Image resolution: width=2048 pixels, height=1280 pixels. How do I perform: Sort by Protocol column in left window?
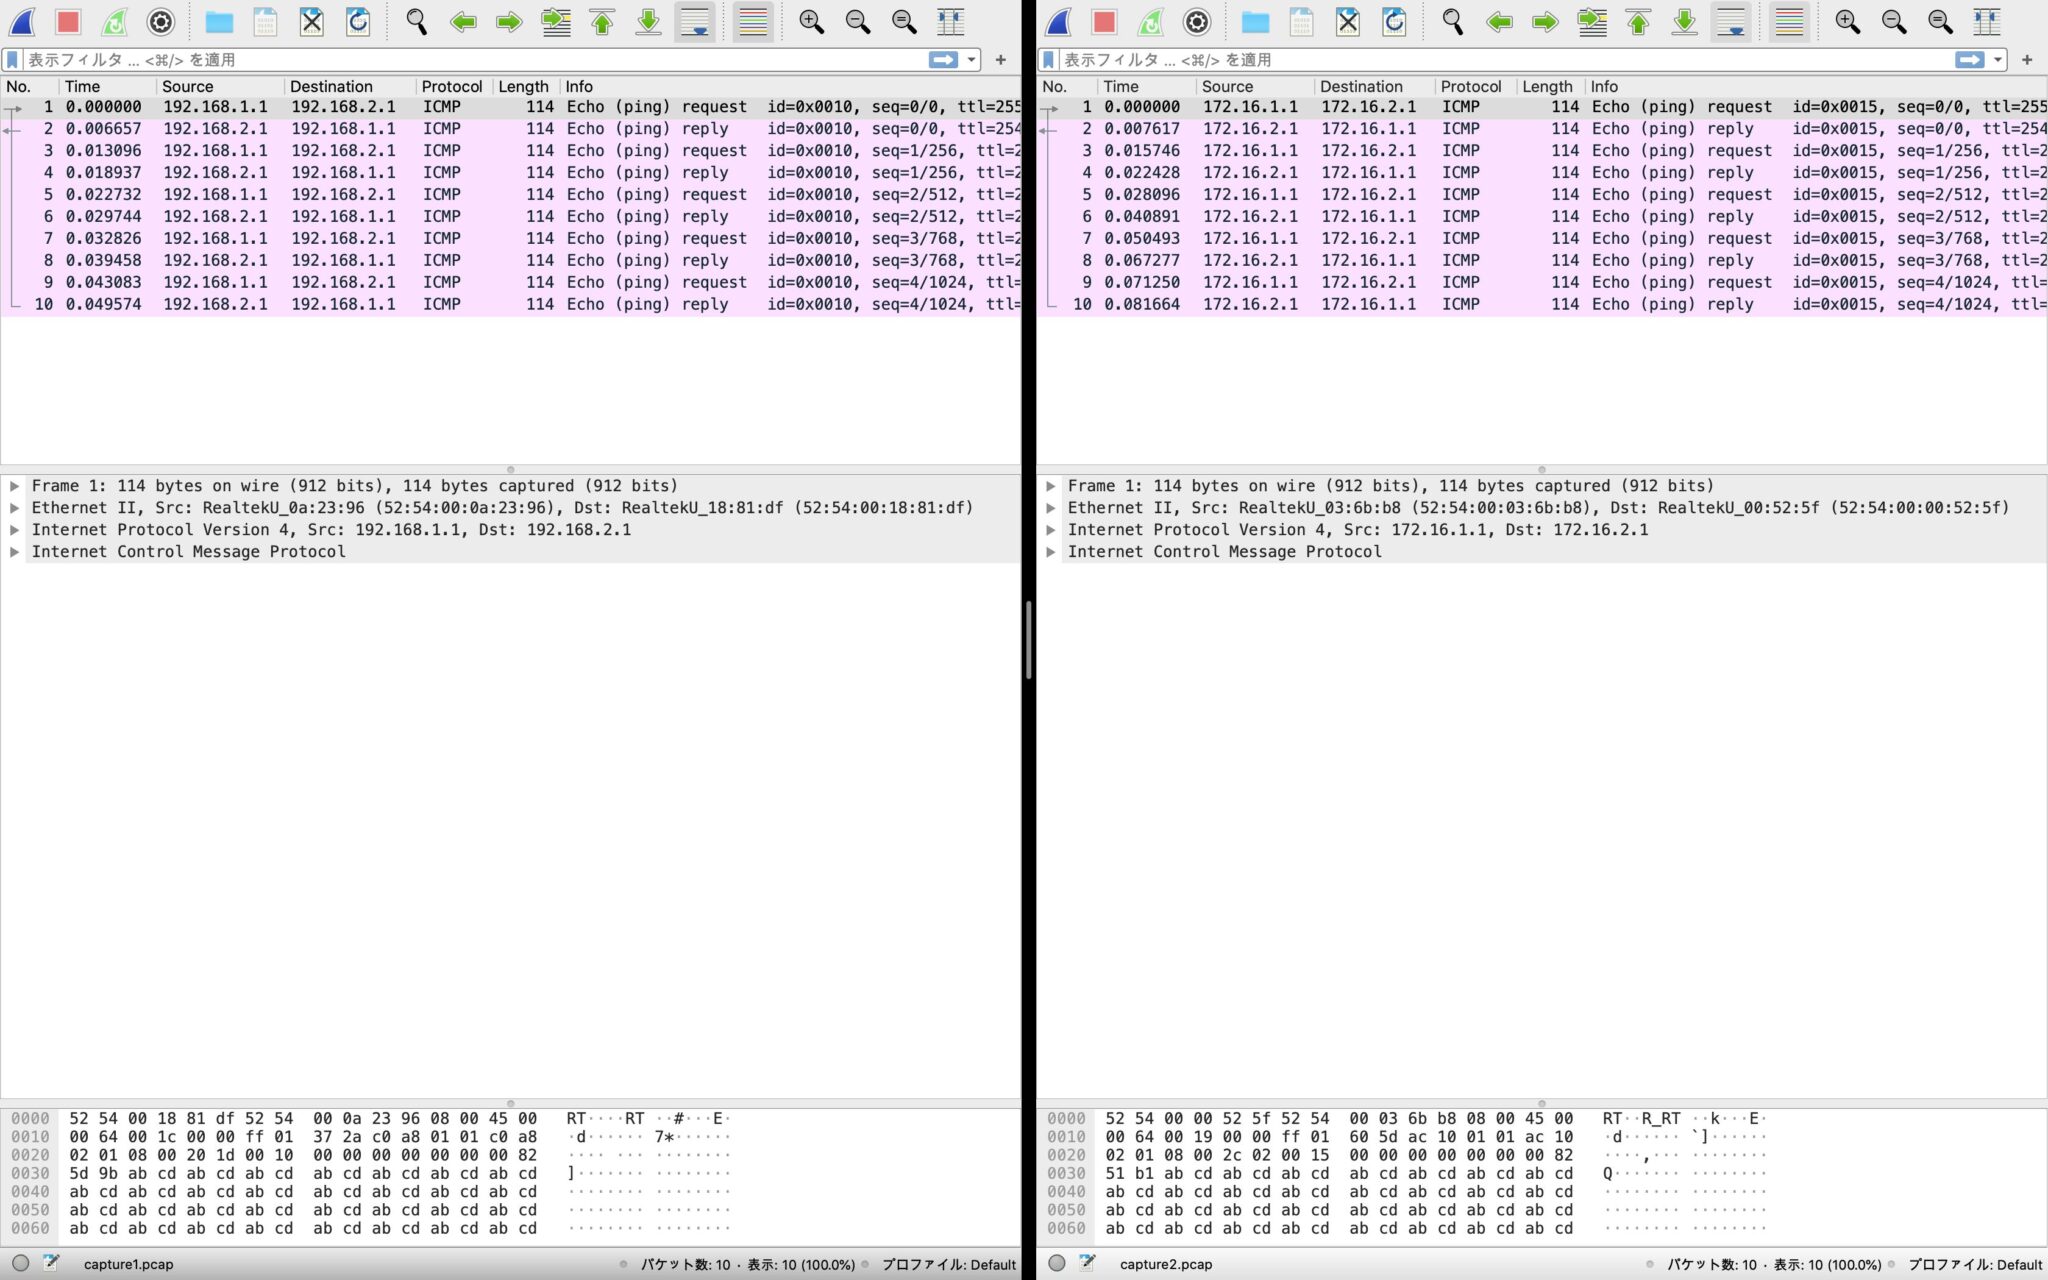(x=454, y=87)
